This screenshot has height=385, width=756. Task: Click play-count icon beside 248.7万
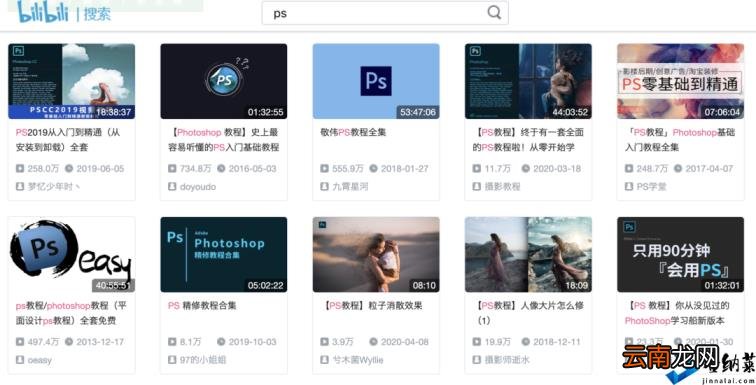[x=629, y=169]
